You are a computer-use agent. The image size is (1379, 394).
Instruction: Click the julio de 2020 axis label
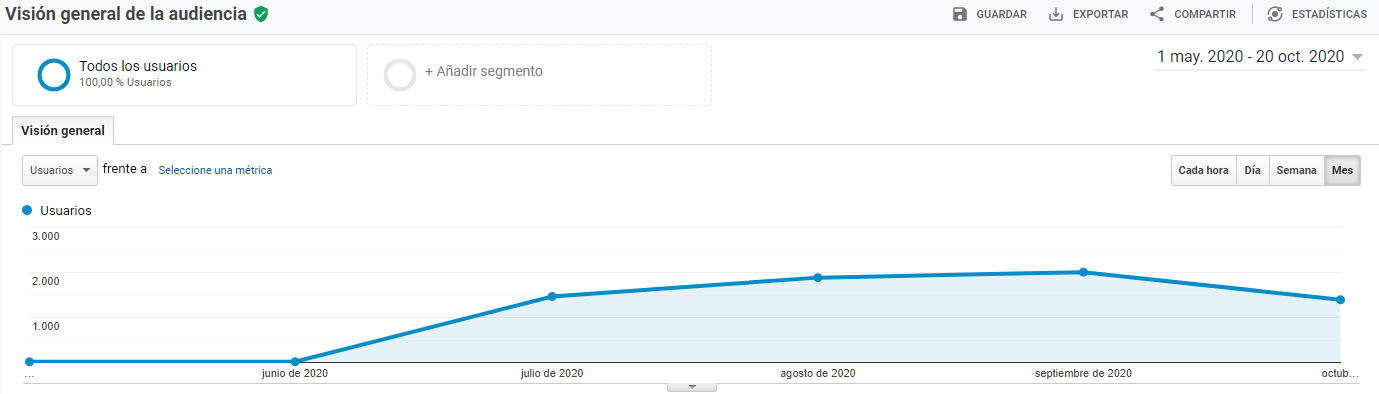[552, 373]
